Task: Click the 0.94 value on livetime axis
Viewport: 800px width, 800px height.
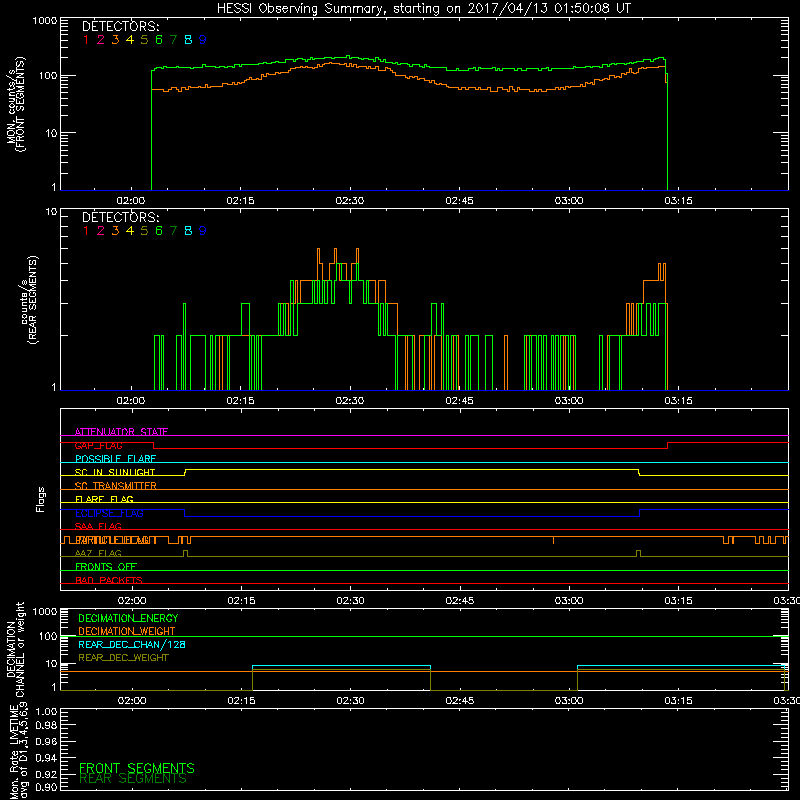Action: point(46,758)
